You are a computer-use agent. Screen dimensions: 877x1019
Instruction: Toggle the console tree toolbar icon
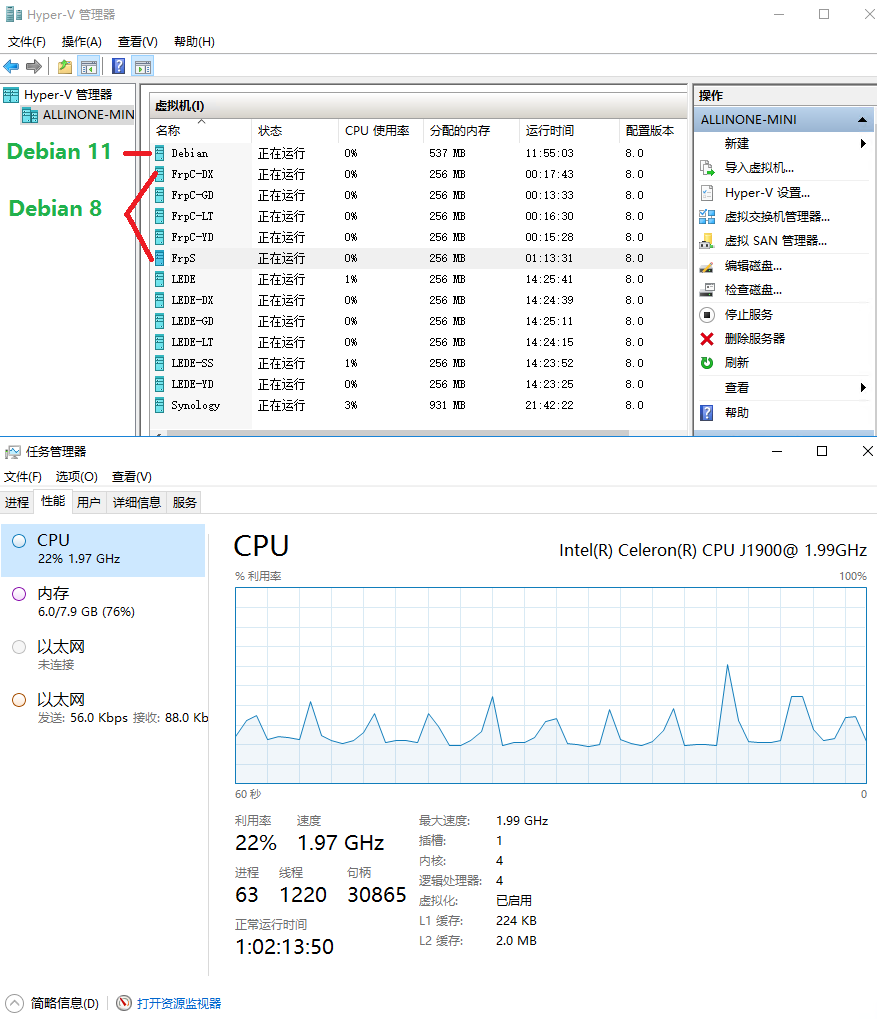point(89,66)
